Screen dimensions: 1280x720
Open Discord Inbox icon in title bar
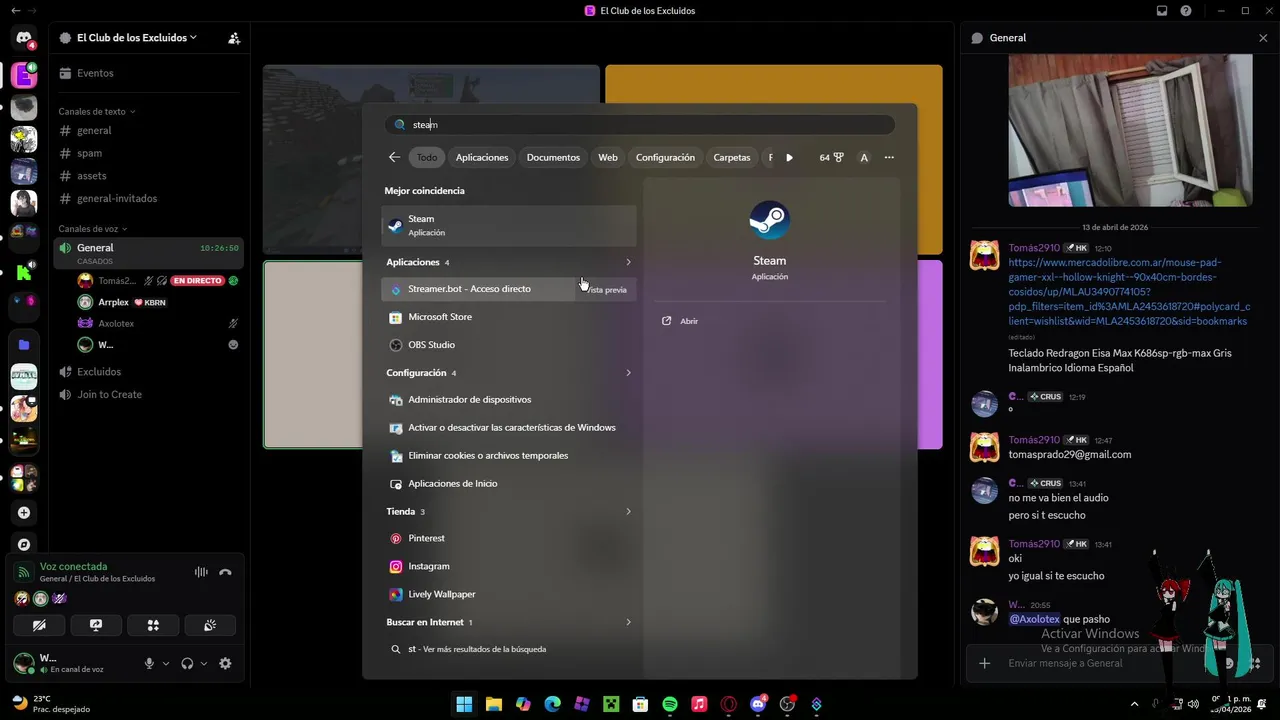[x=1162, y=11]
